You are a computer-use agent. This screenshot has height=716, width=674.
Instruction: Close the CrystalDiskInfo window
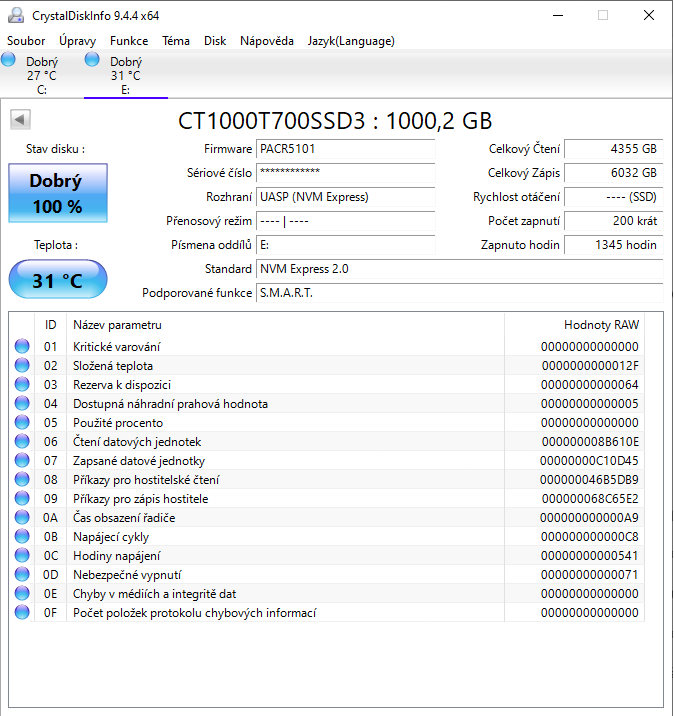pos(649,16)
